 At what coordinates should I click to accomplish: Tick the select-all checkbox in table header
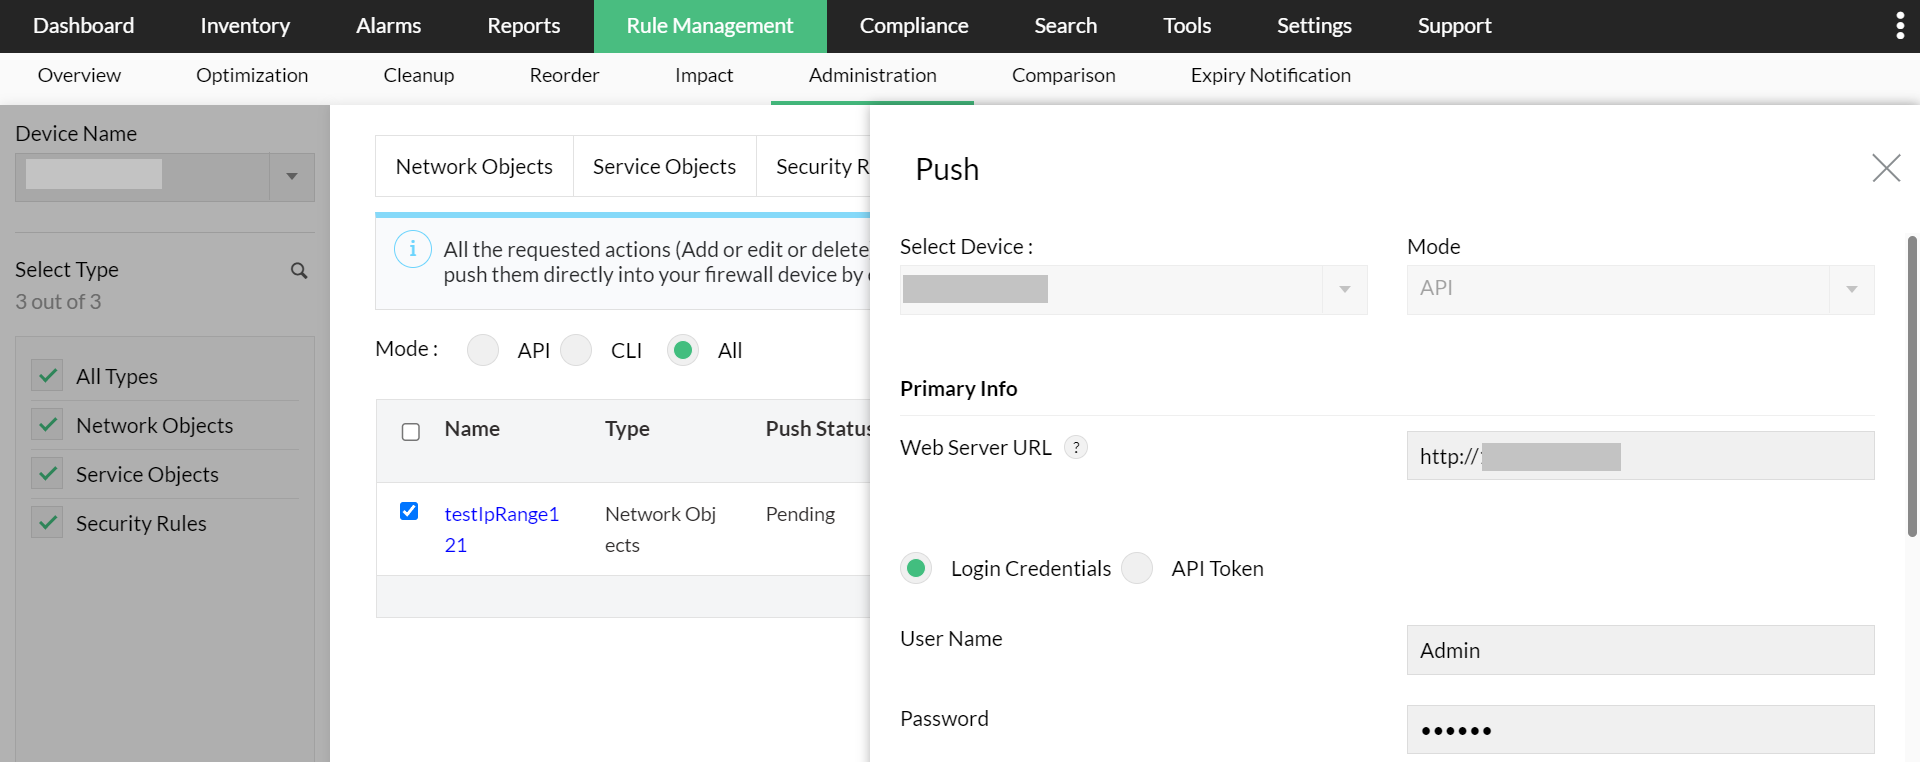click(410, 432)
